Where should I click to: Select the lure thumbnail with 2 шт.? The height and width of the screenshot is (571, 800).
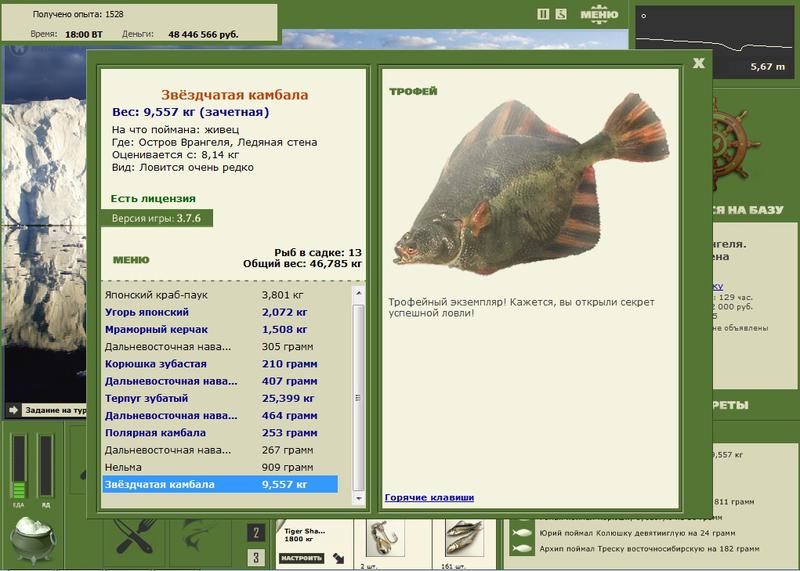(385, 538)
